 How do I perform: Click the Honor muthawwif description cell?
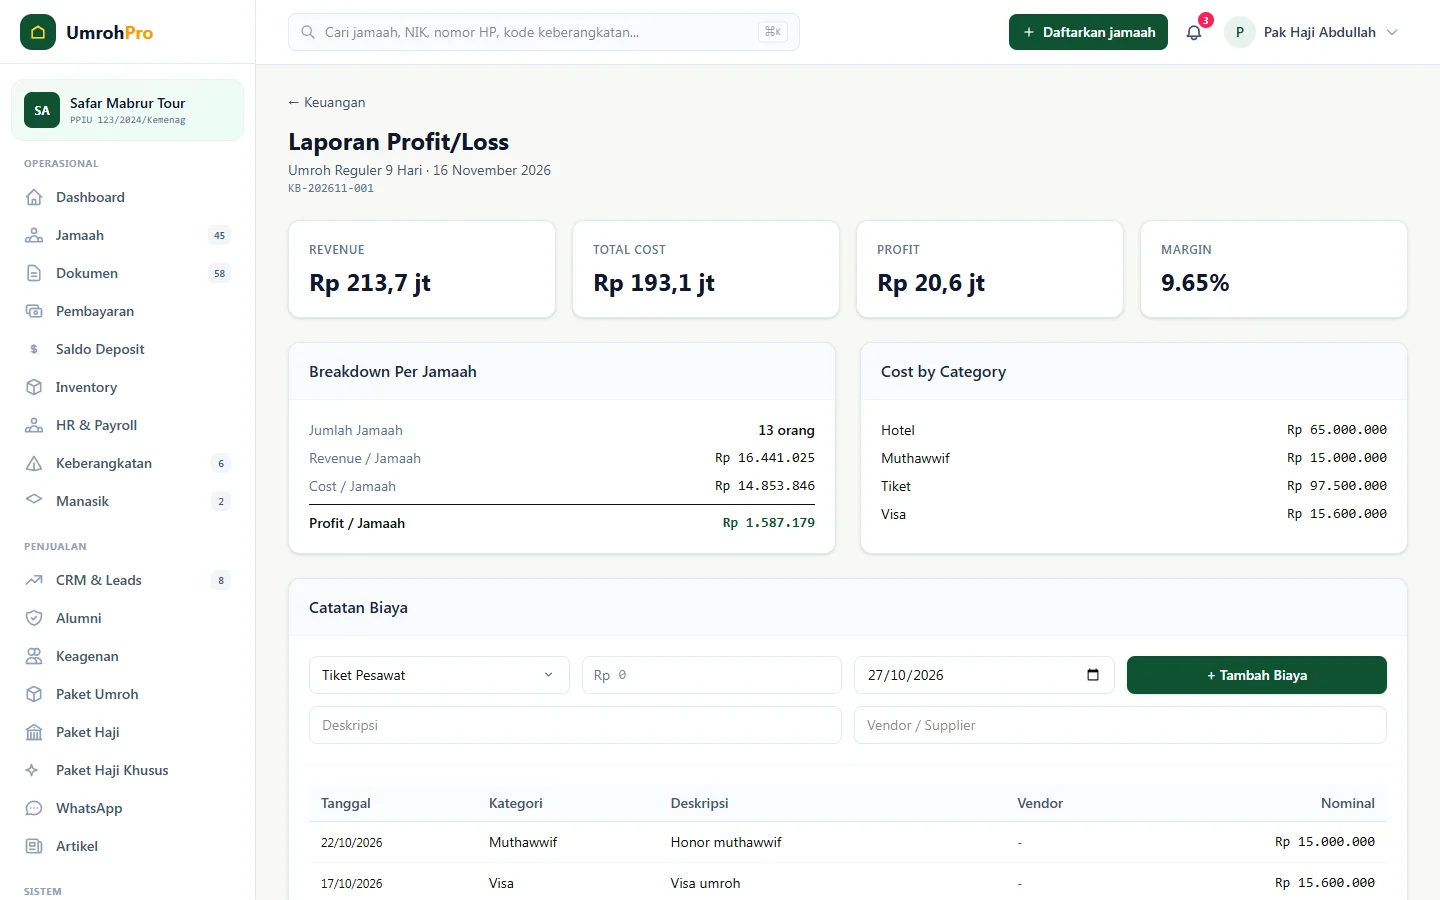pyautogui.click(x=726, y=842)
